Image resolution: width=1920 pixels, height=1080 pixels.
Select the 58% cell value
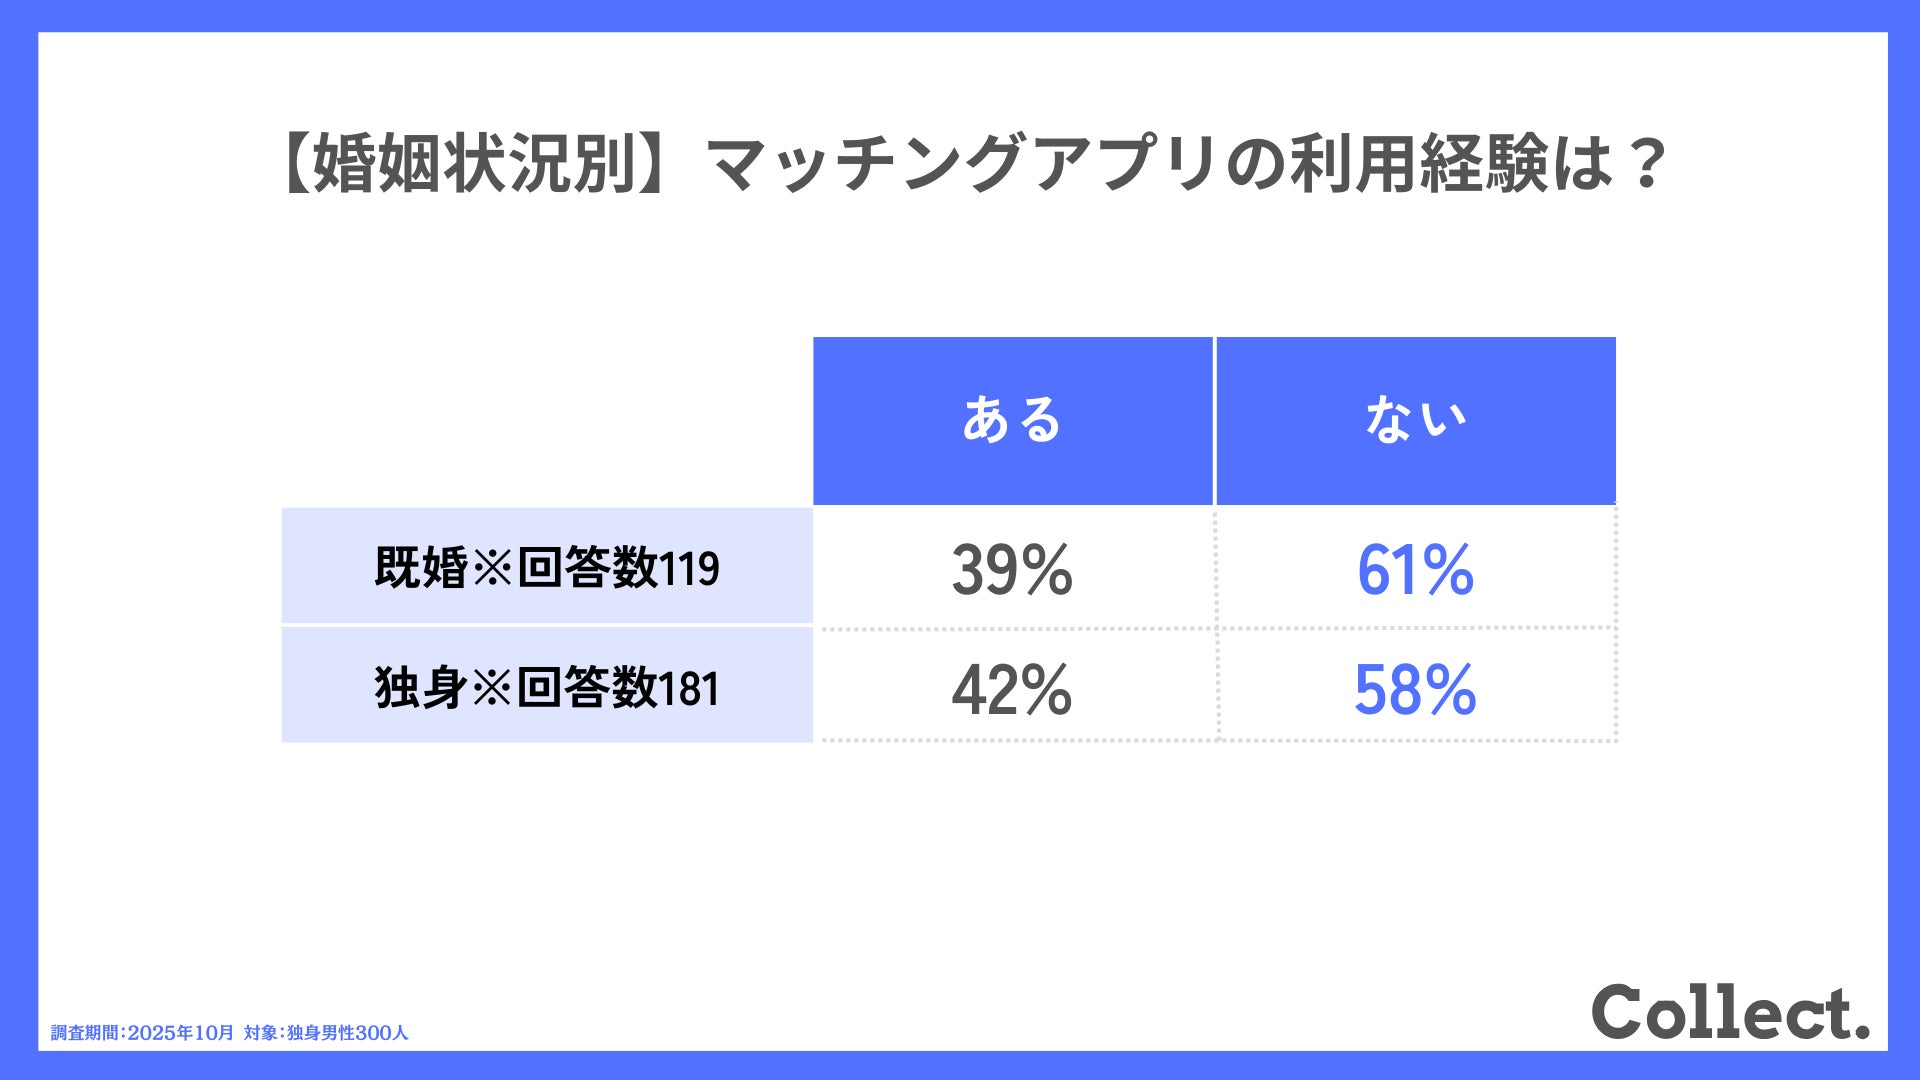(1415, 690)
